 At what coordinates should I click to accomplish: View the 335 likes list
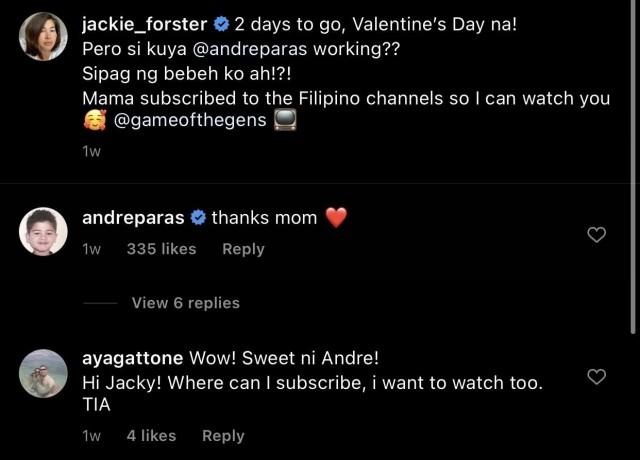click(x=161, y=249)
